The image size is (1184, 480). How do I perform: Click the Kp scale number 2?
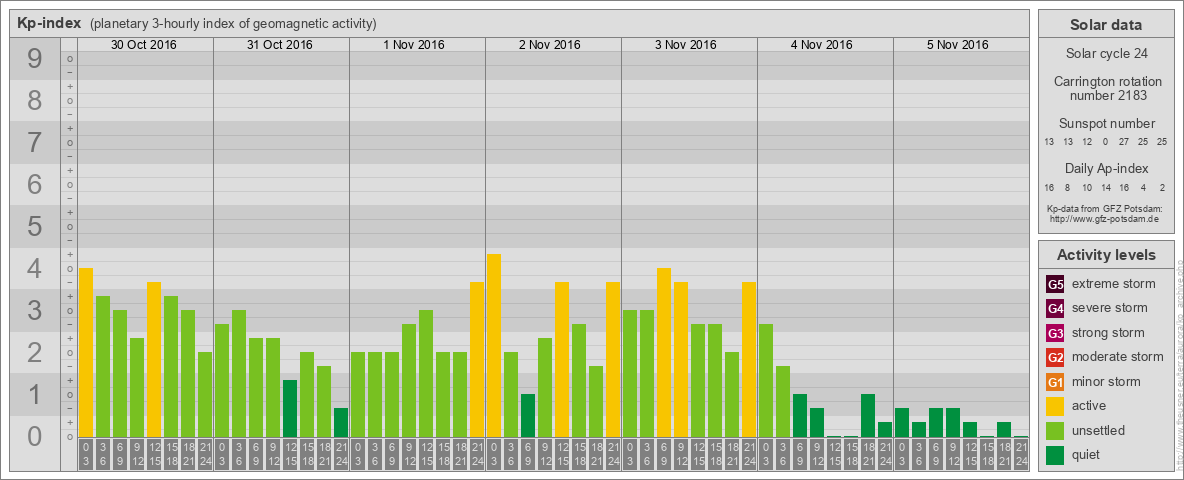click(x=34, y=352)
